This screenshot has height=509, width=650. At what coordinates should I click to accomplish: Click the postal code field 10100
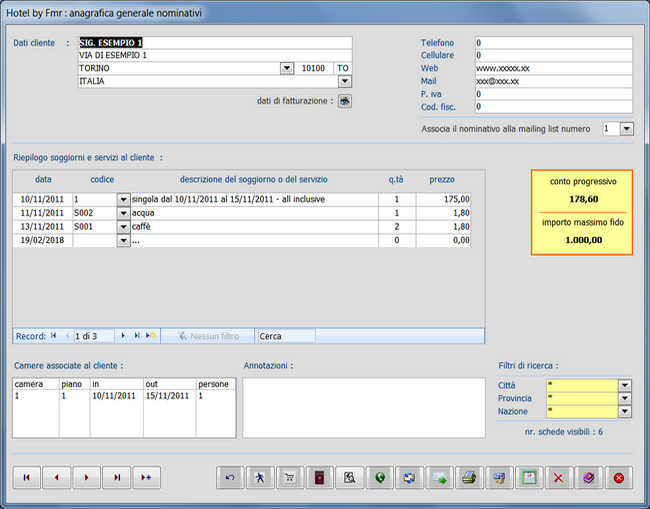pos(313,68)
